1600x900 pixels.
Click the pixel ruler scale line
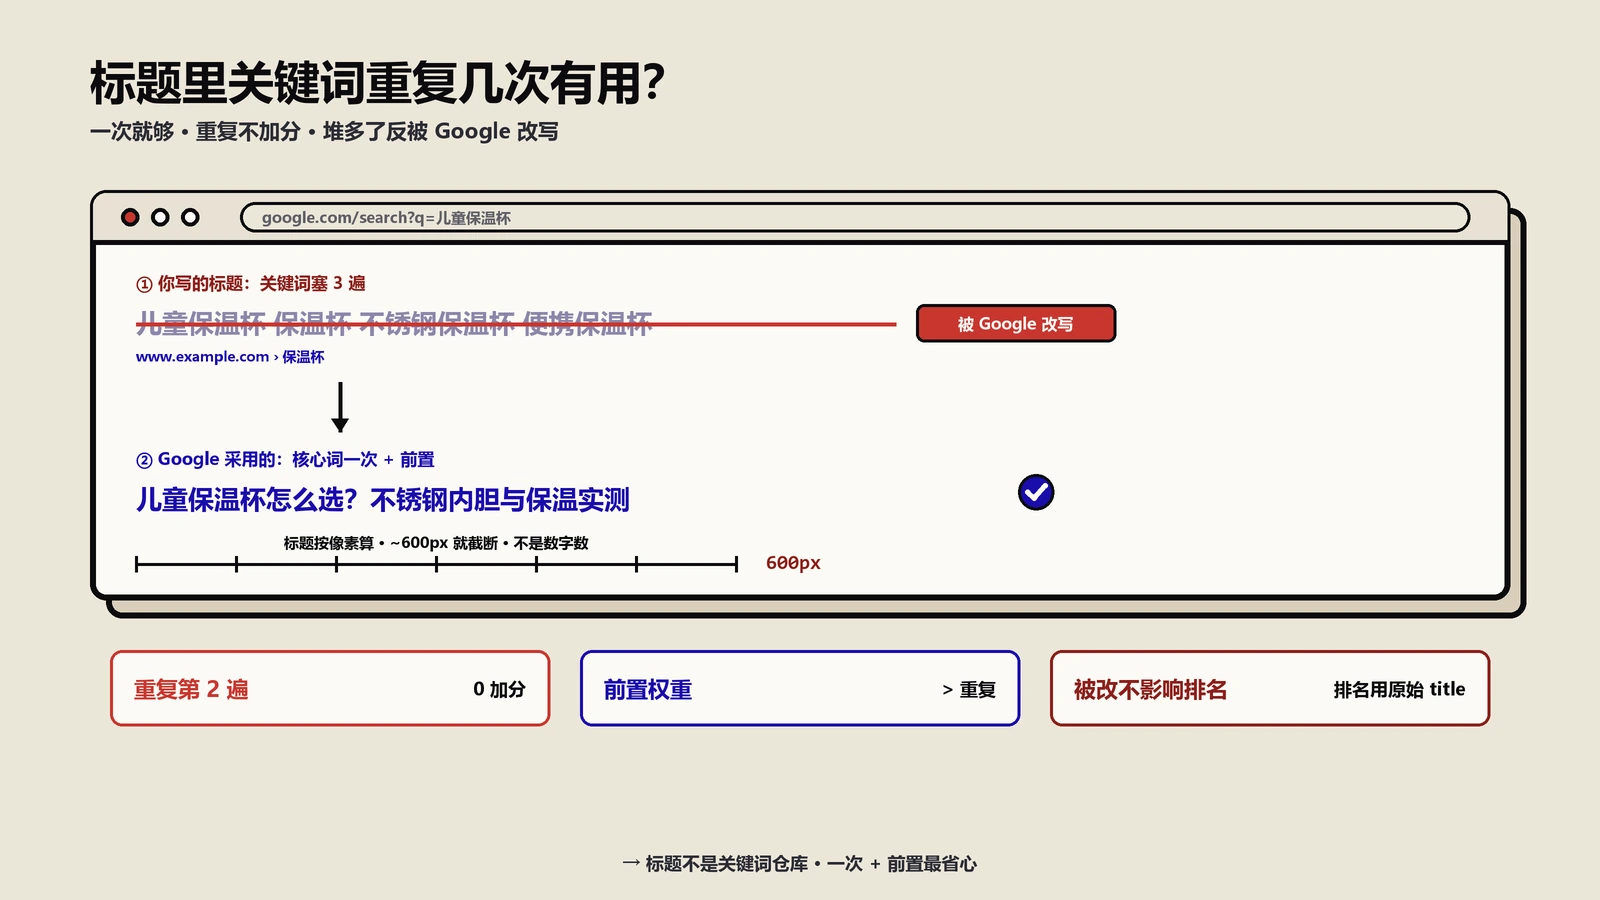(x=436, y=564)
